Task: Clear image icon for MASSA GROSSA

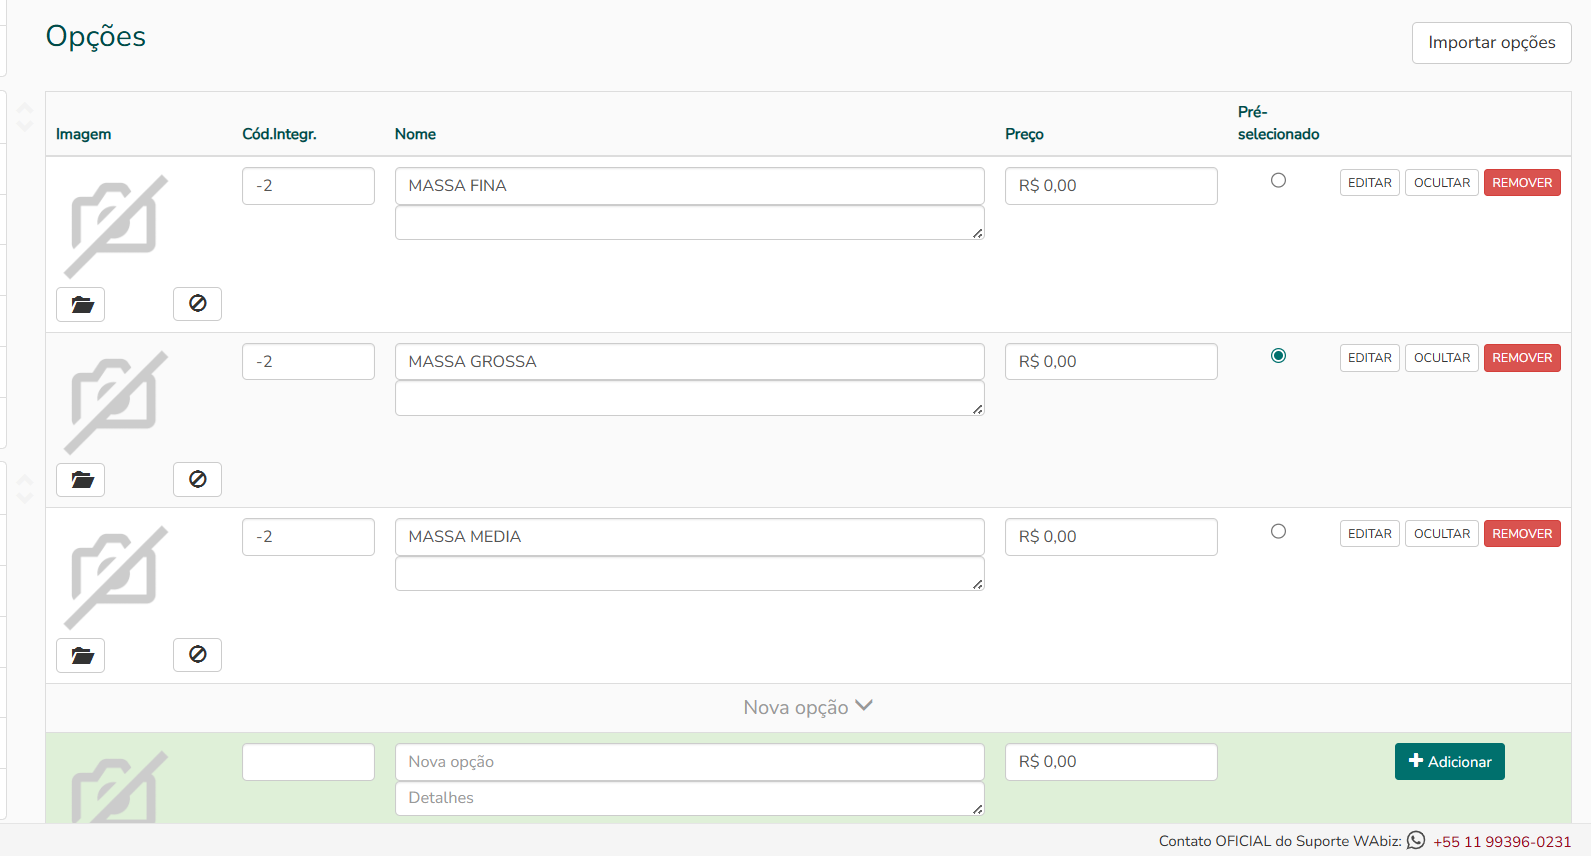Action: click(197, 479)
